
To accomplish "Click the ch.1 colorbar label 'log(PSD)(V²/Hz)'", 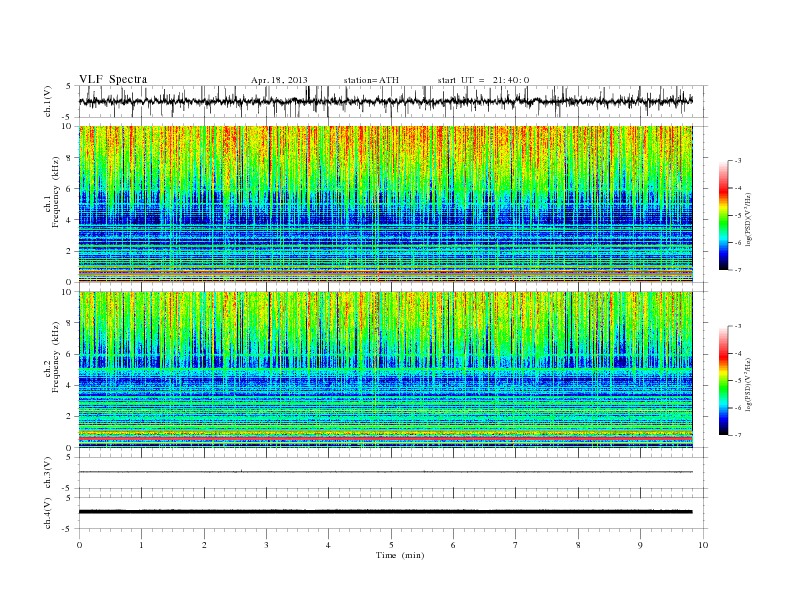I will point(748,219).
